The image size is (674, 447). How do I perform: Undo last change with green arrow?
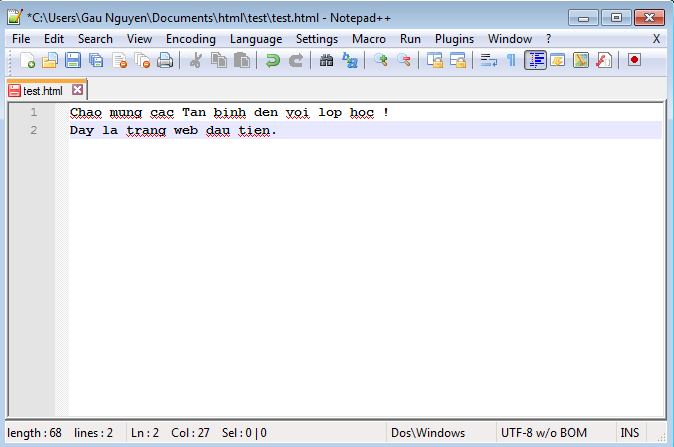click(x=273, y=60)
